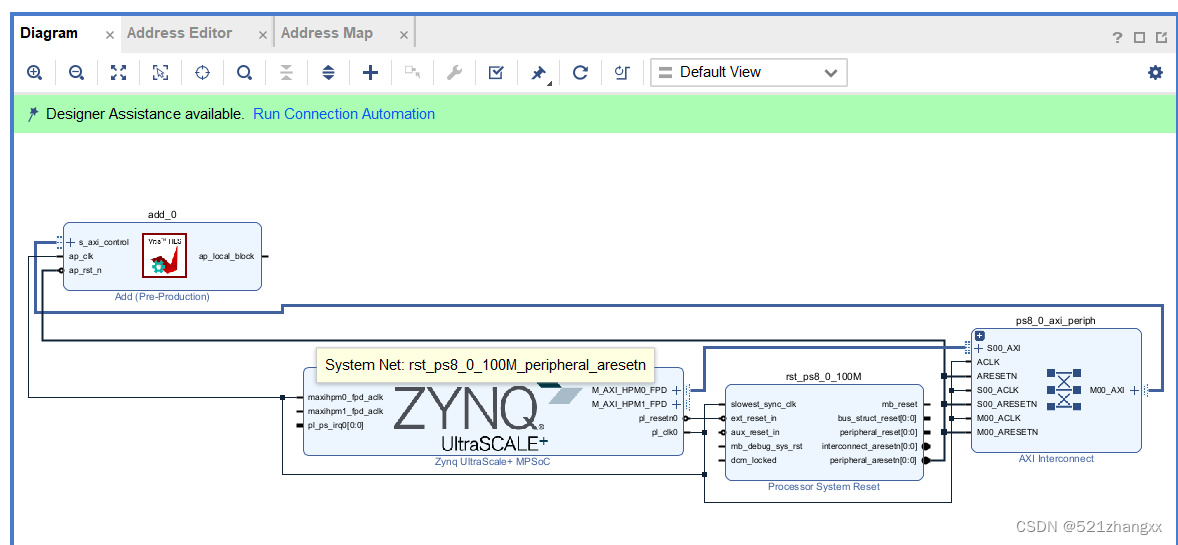Select the aux_reset_in pin

point(754,431)
